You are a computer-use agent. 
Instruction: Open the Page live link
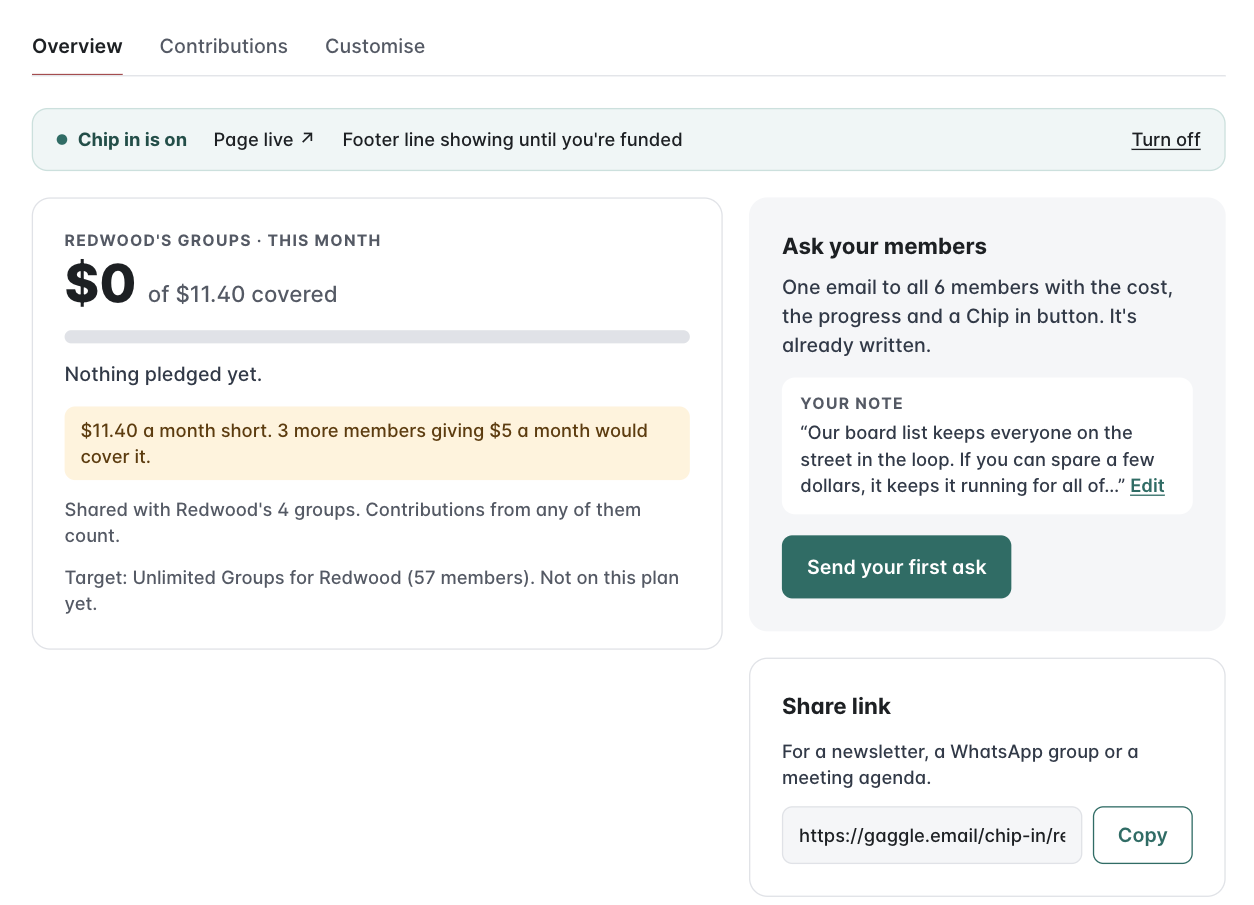pyautogui.click(x=264, y=140)
